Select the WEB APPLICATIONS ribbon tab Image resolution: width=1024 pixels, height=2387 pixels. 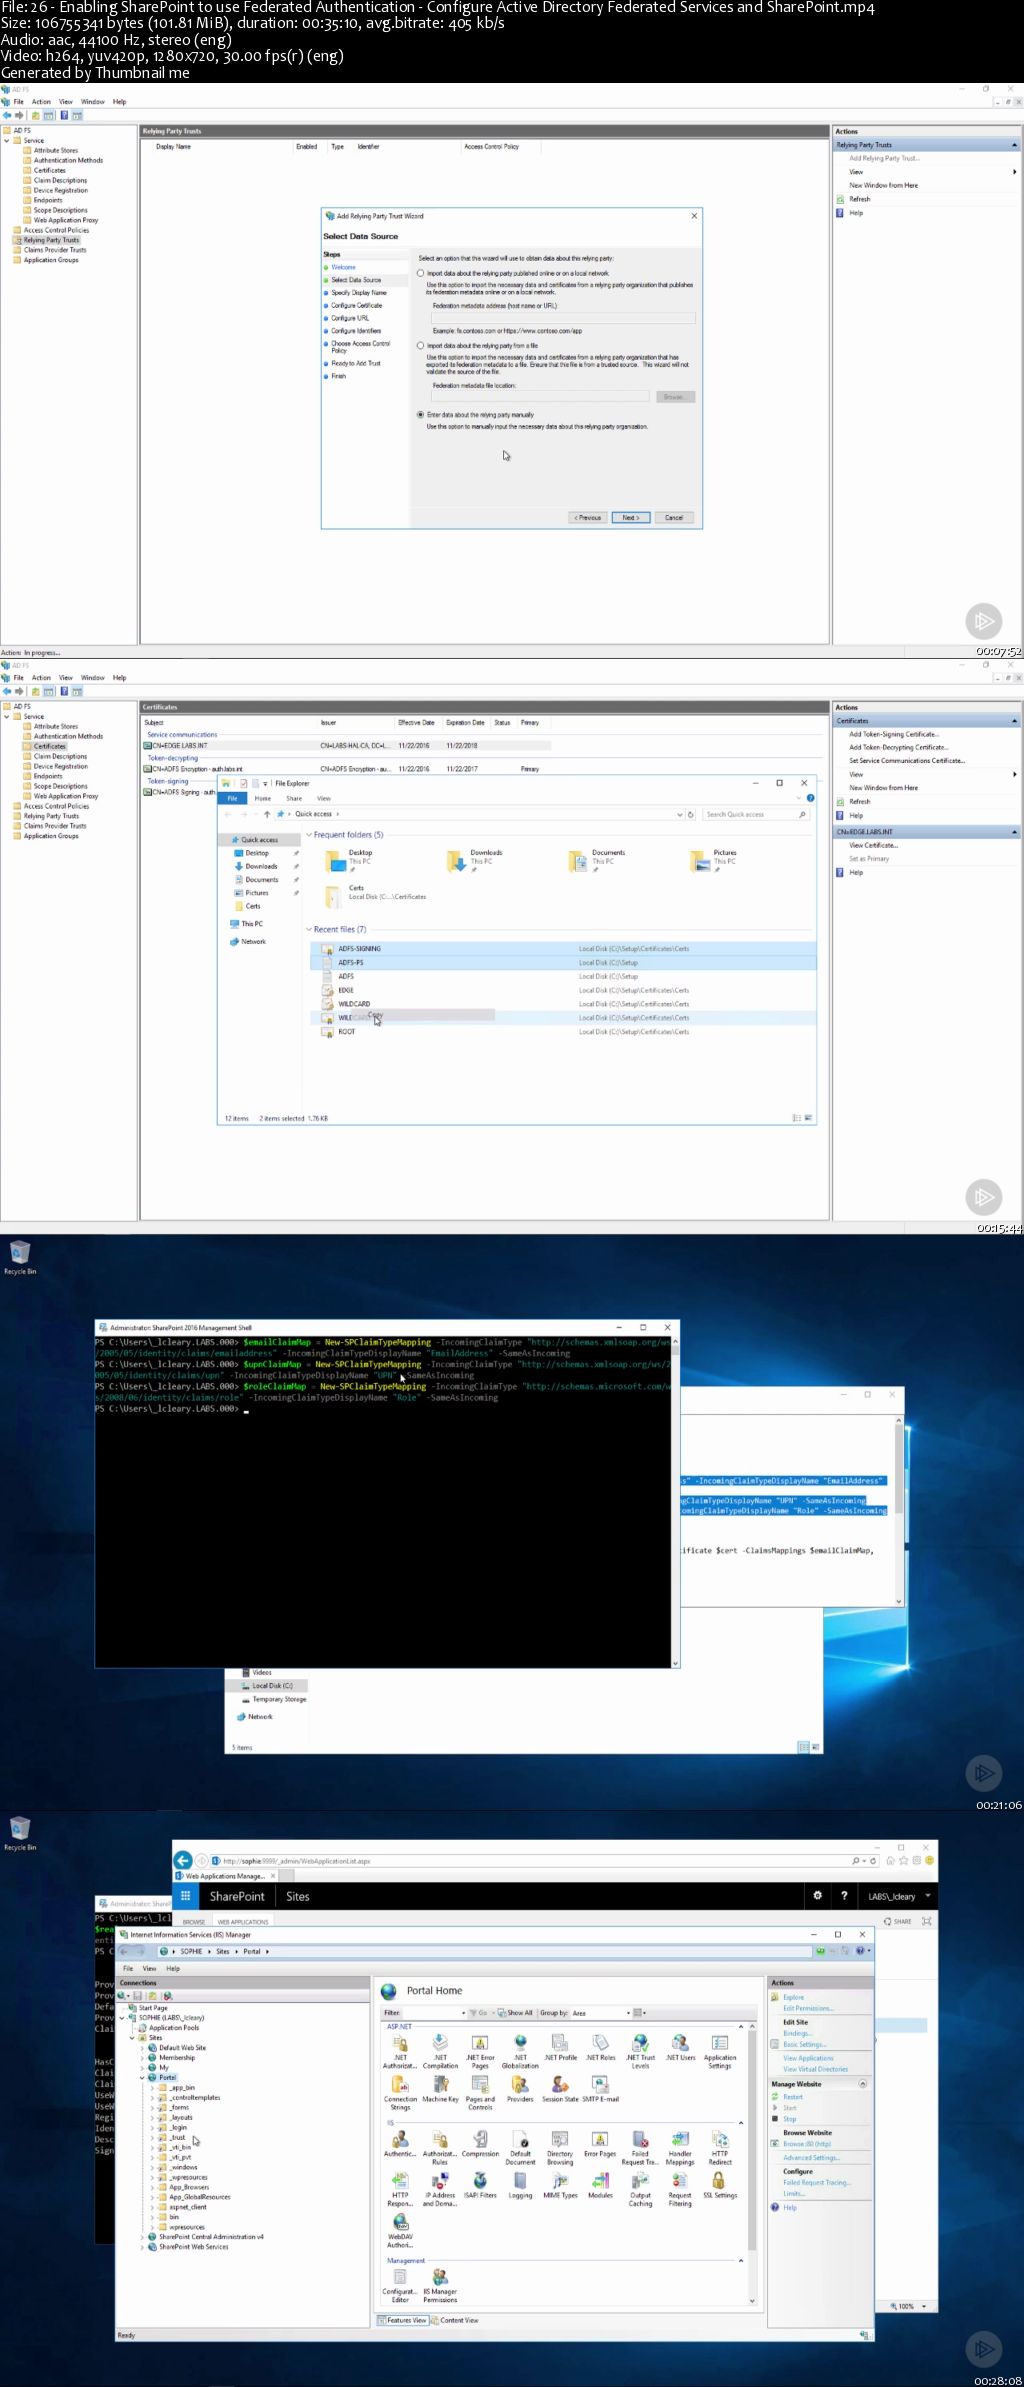(x=243, y=1922)
